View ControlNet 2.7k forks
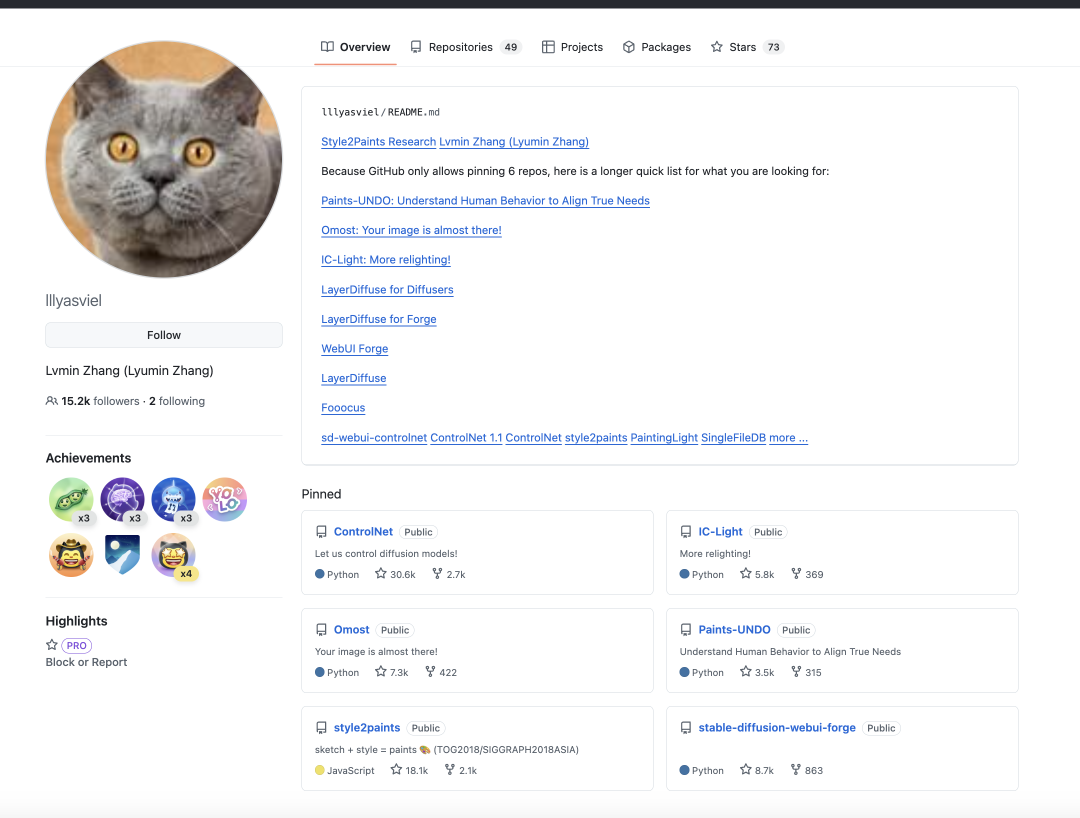This screenshot has width=1080, height=818. [x=449, y=574]
